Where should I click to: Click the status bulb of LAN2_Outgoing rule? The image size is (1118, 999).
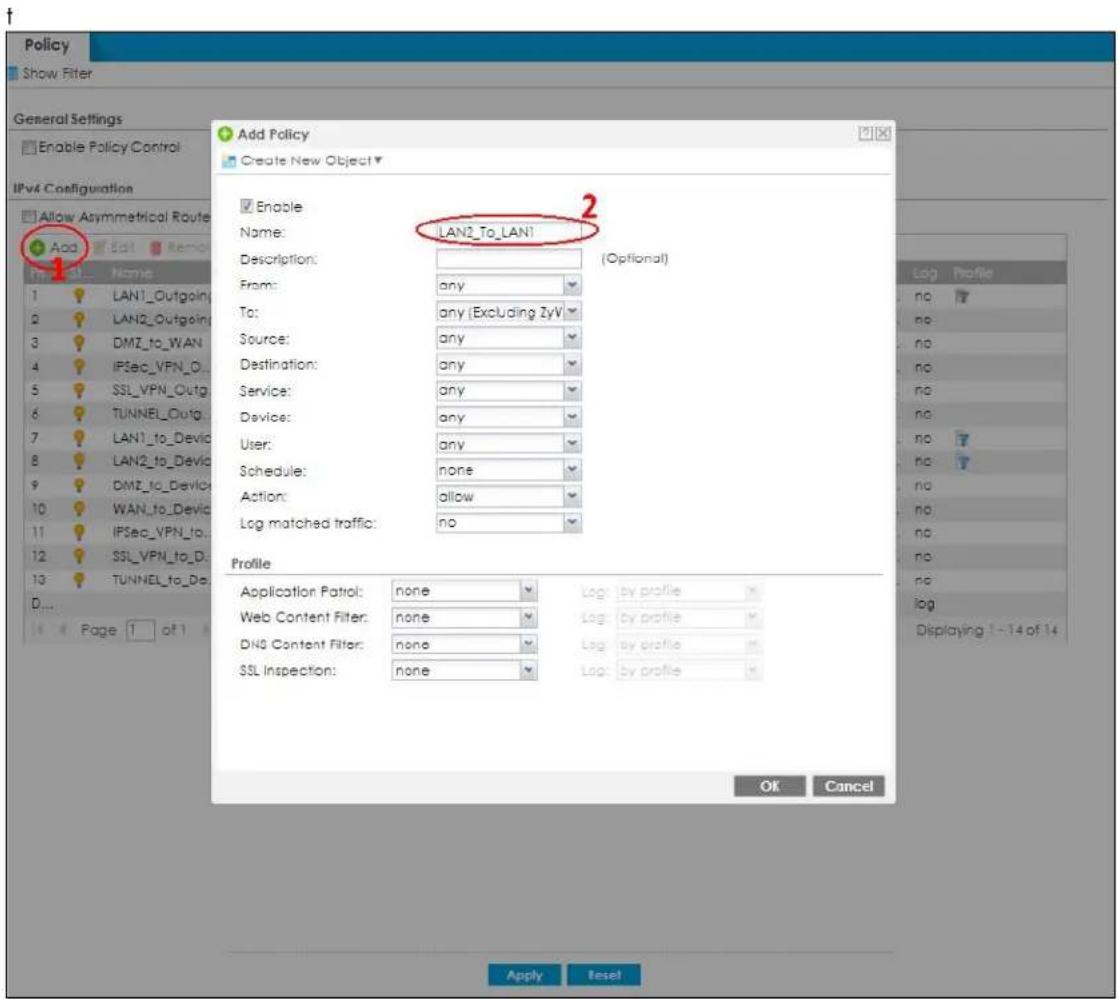[78, 319]
